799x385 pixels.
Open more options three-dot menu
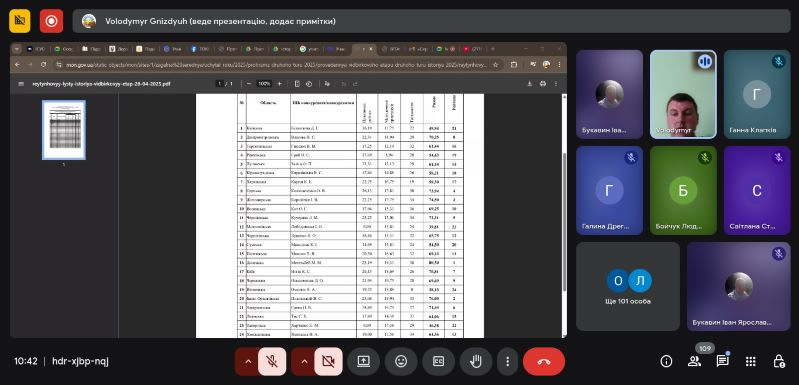[x=507, y=362]
